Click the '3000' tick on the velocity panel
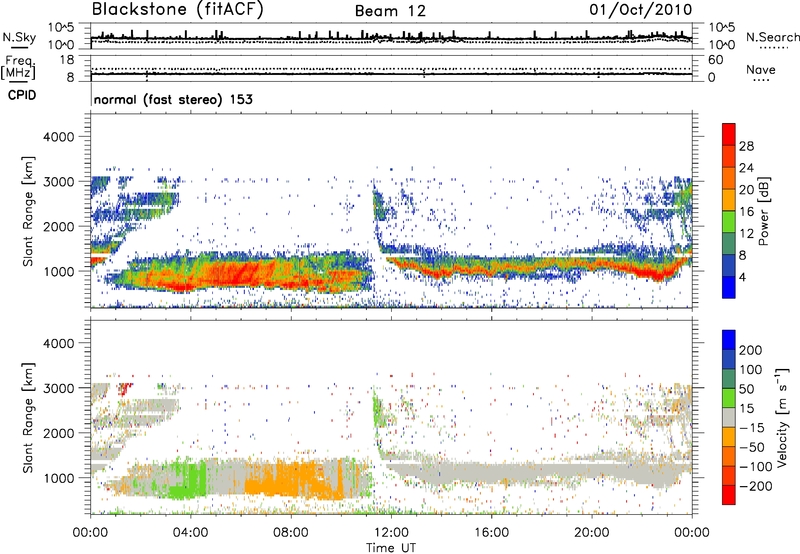This screenshot has height=554, width=800. 58,388
